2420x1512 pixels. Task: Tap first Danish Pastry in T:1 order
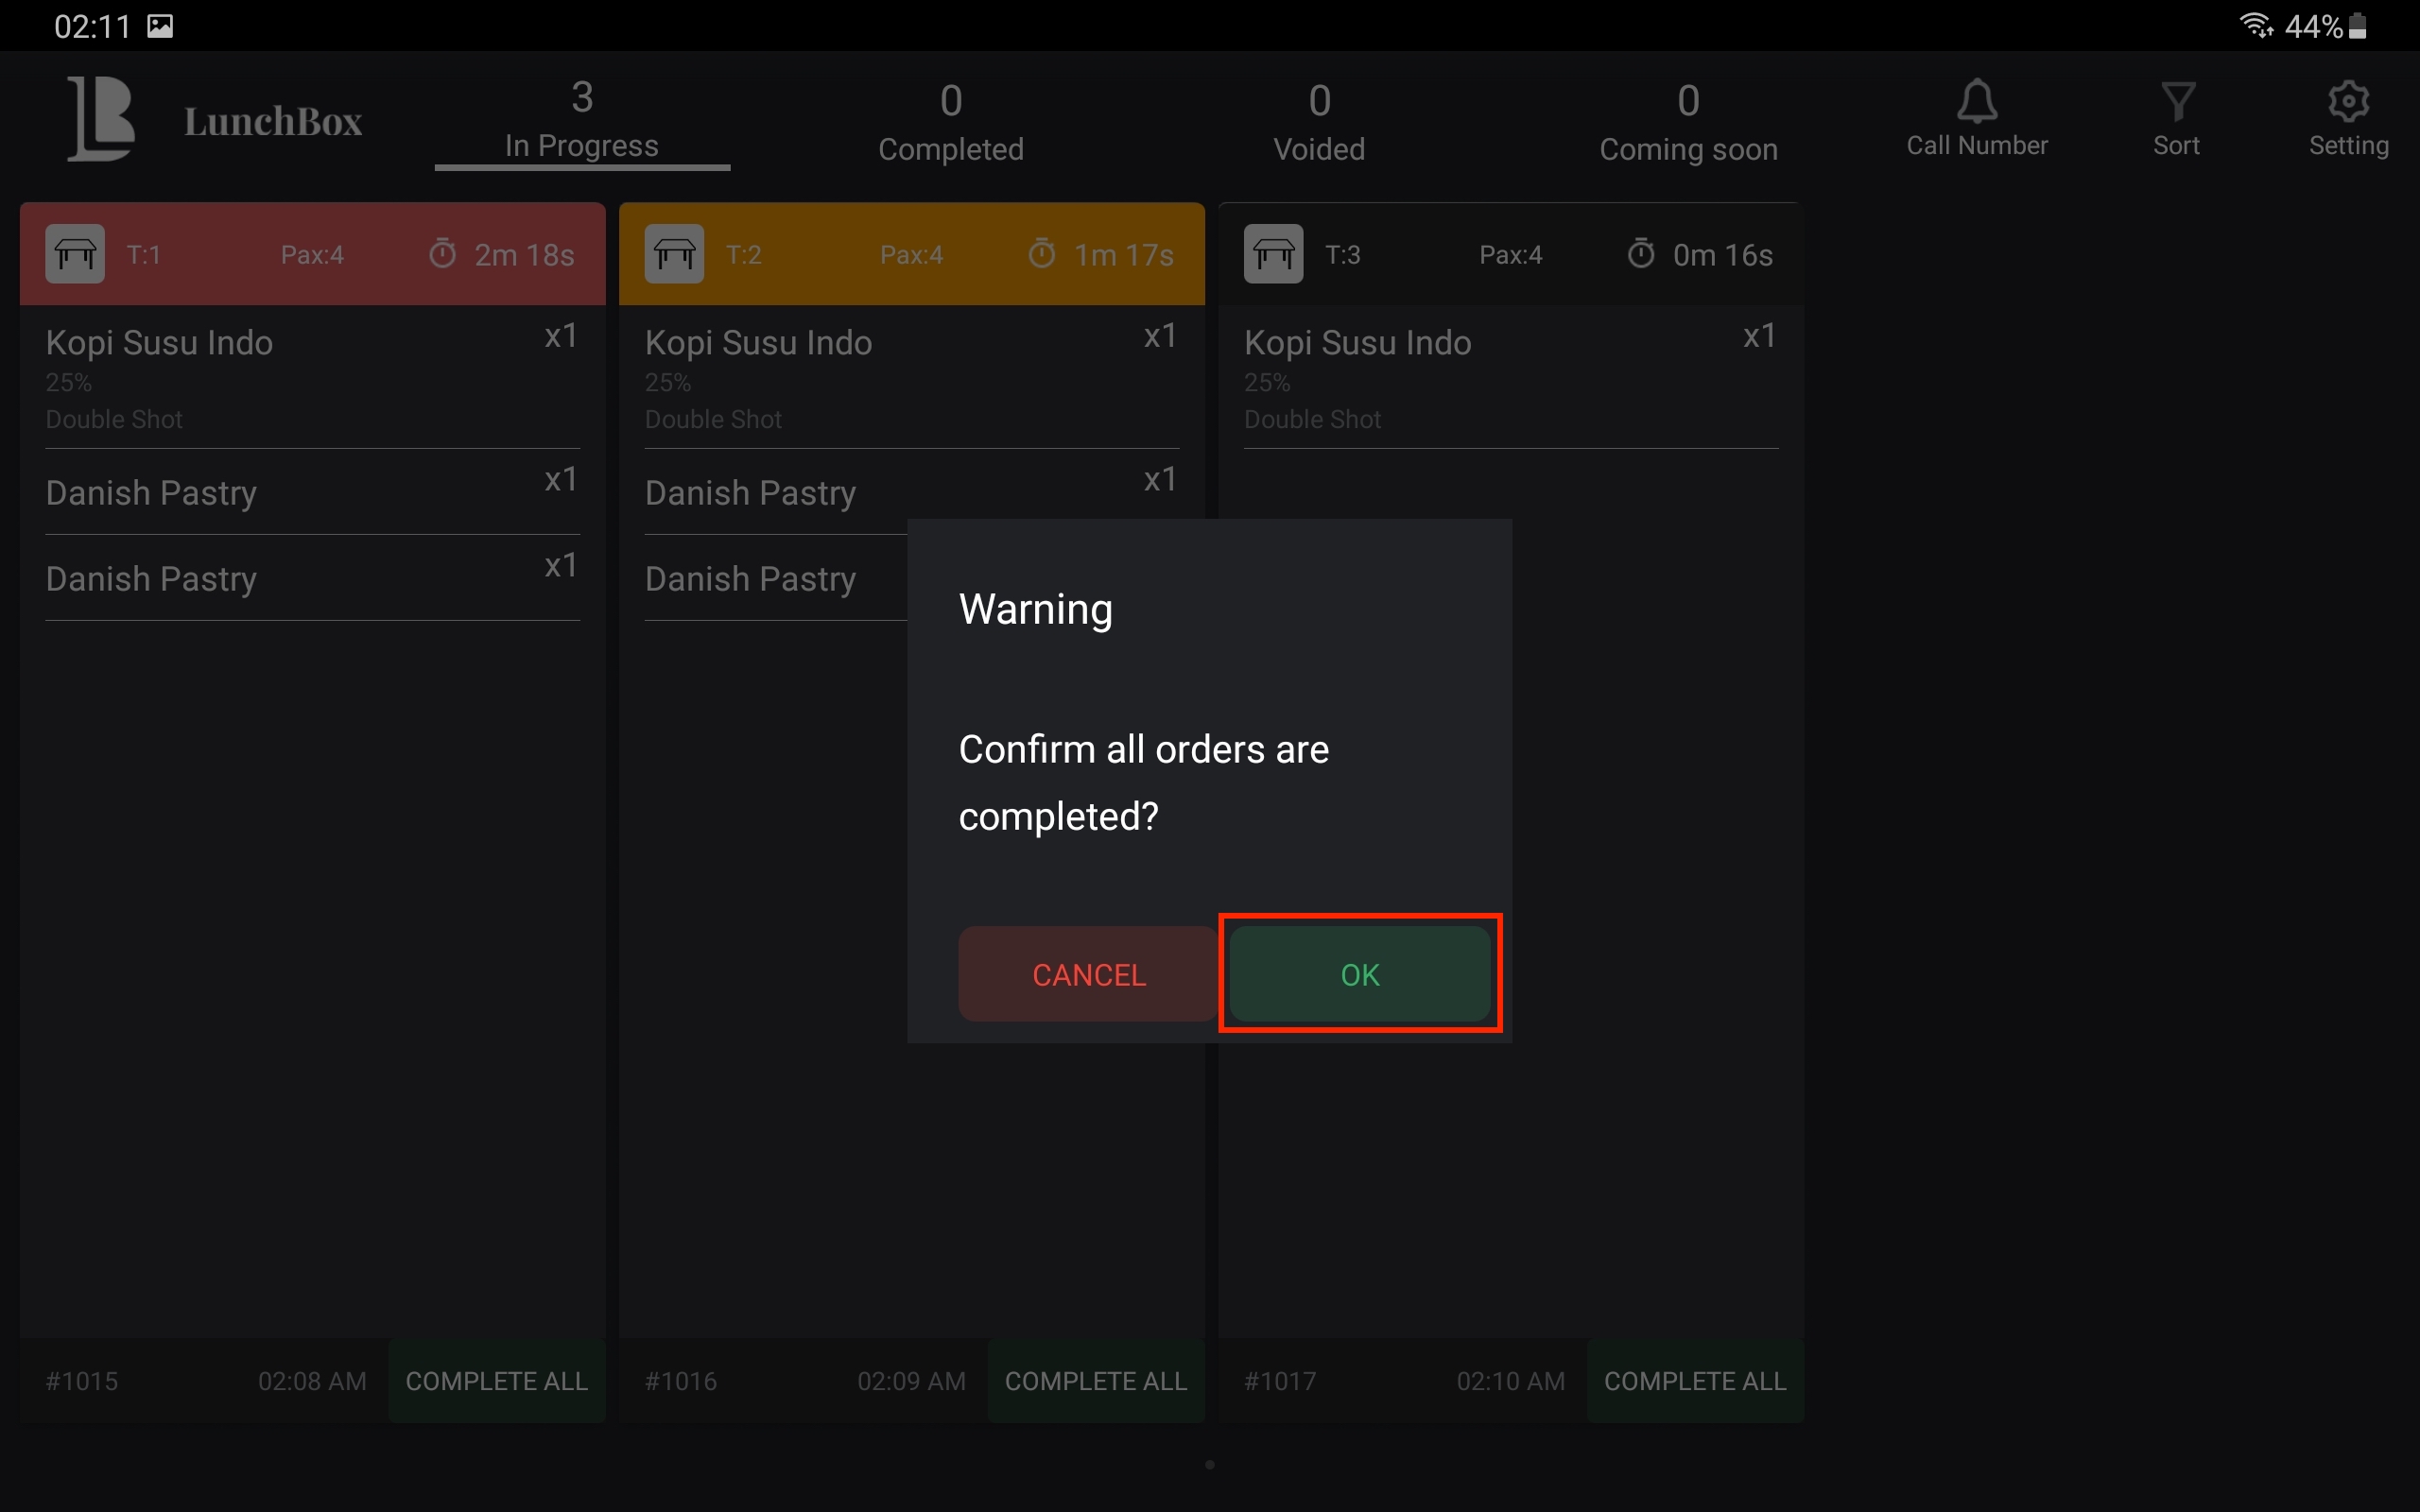tap(151, 493)
